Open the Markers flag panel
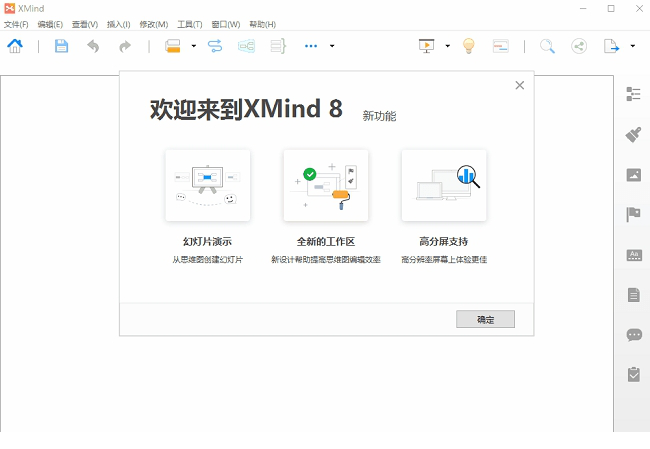Viewport: 650px width, 449px height. (x=633, y=215)
